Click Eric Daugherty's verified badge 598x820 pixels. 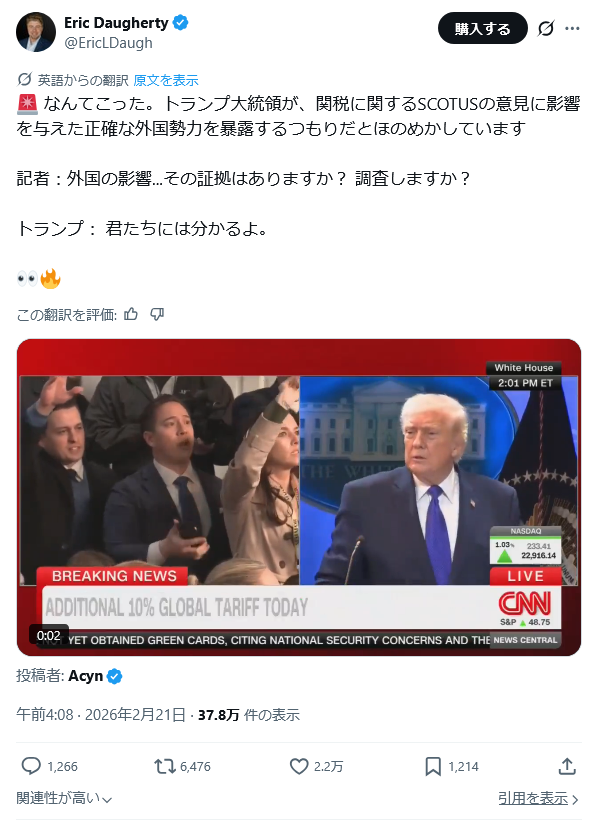(180, 22)
